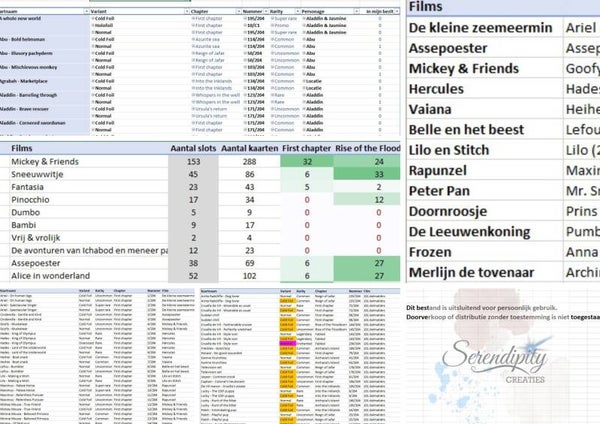This screenshot has width=600, height=424.
Task: Select the 'Alice in wonderland' film row
Action: click(x=51, y=276)
